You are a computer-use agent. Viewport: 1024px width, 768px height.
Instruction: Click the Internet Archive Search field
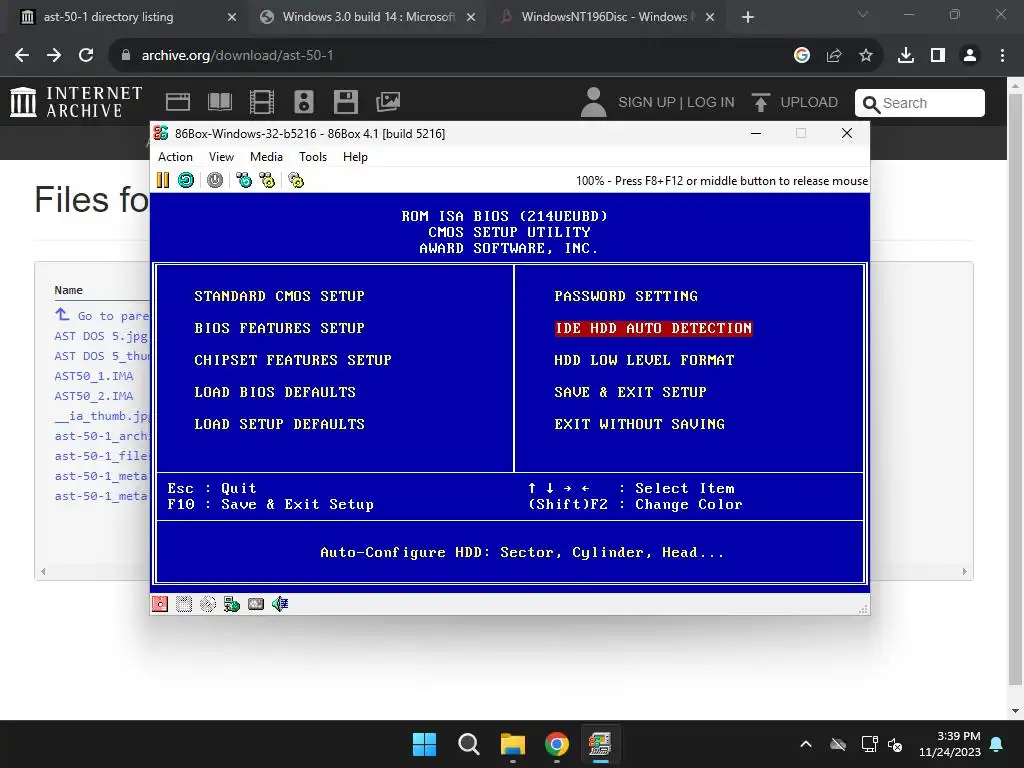[x=920, y=103]
